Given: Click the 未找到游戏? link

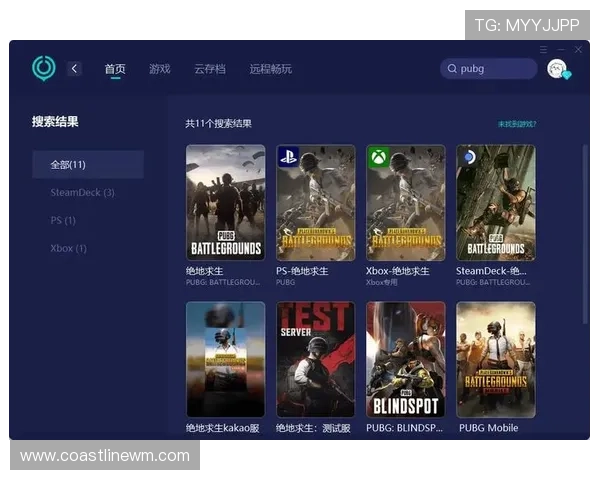Looking at the screenshot, I should (517, 124).
